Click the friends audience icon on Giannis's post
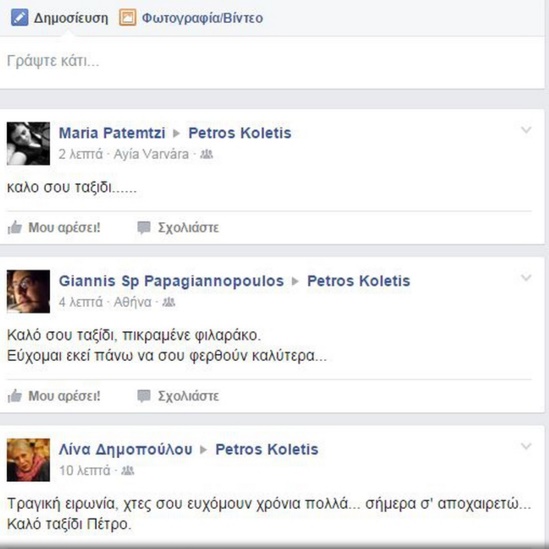549x549 pixels. pos(168,302)
